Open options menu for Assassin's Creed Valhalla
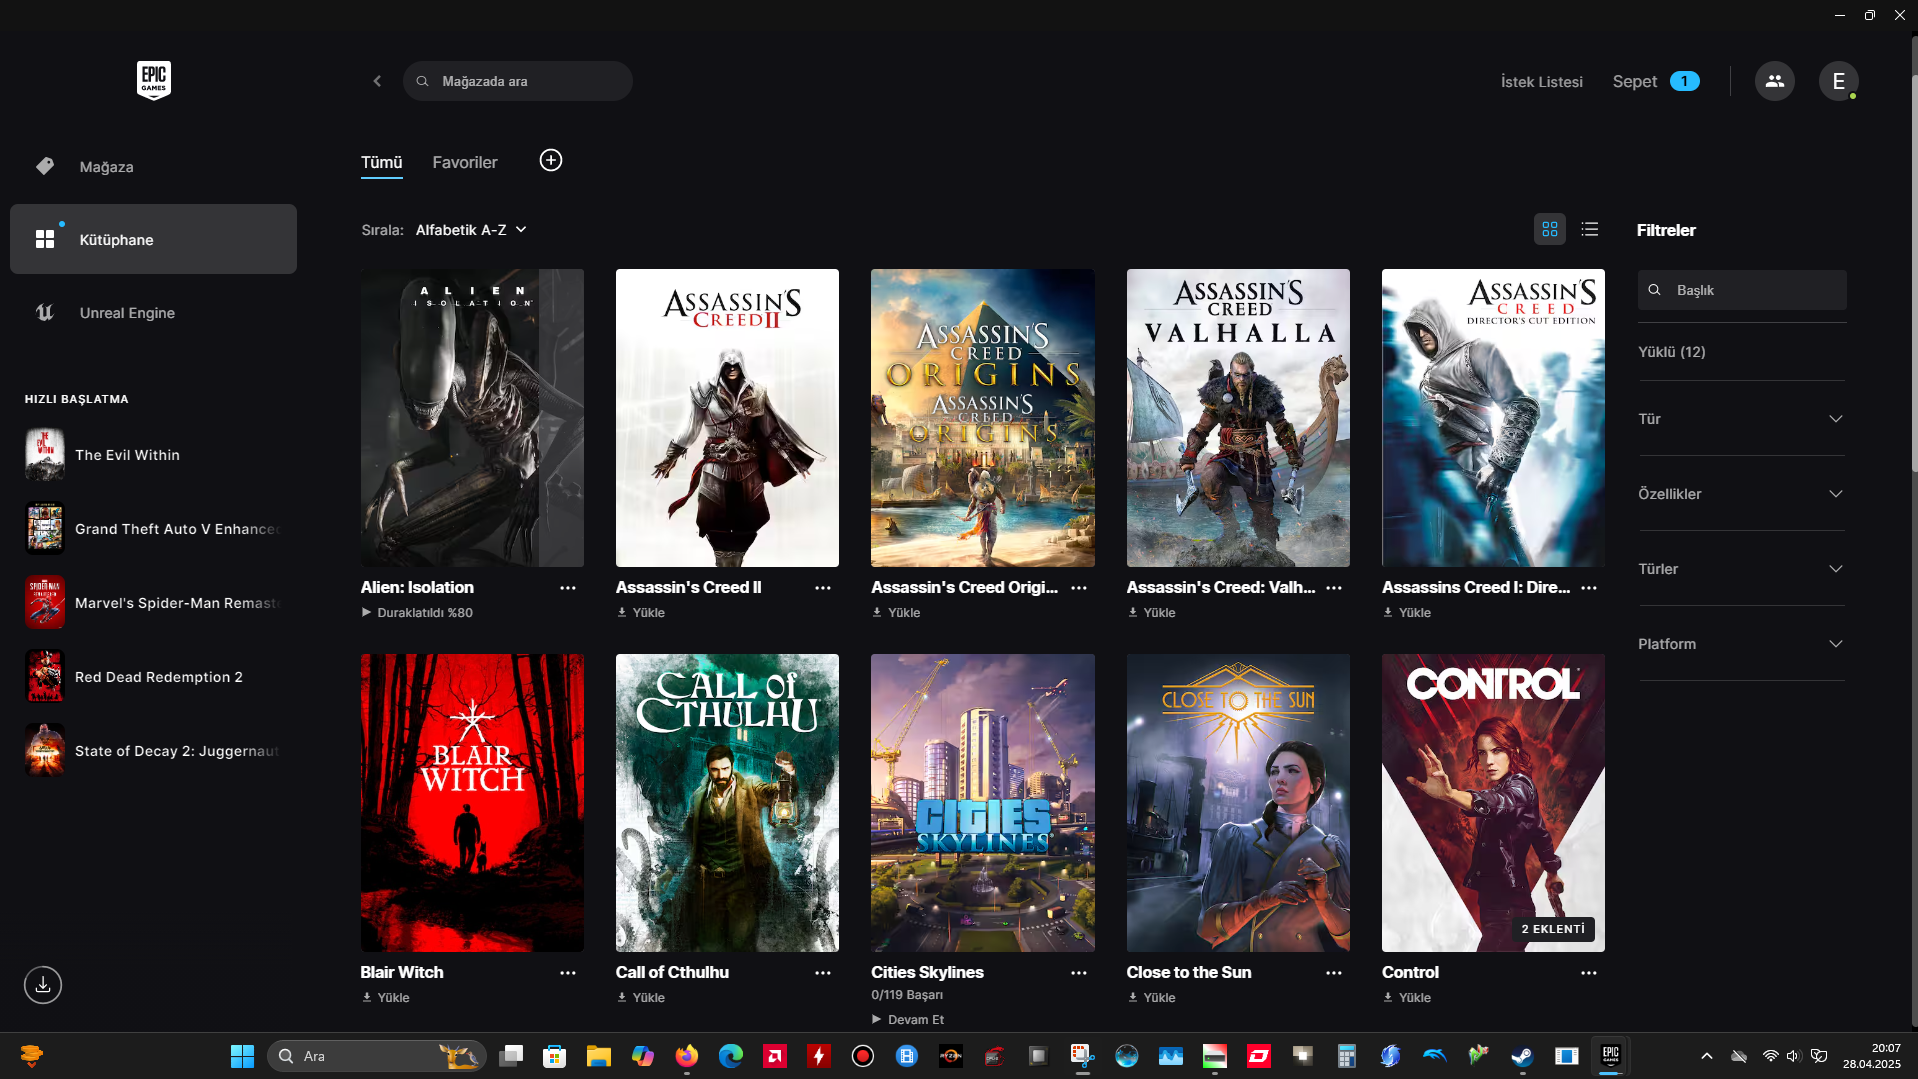The height and width of the screenshot is (1079, 1918). click(x=1334, y=588)
